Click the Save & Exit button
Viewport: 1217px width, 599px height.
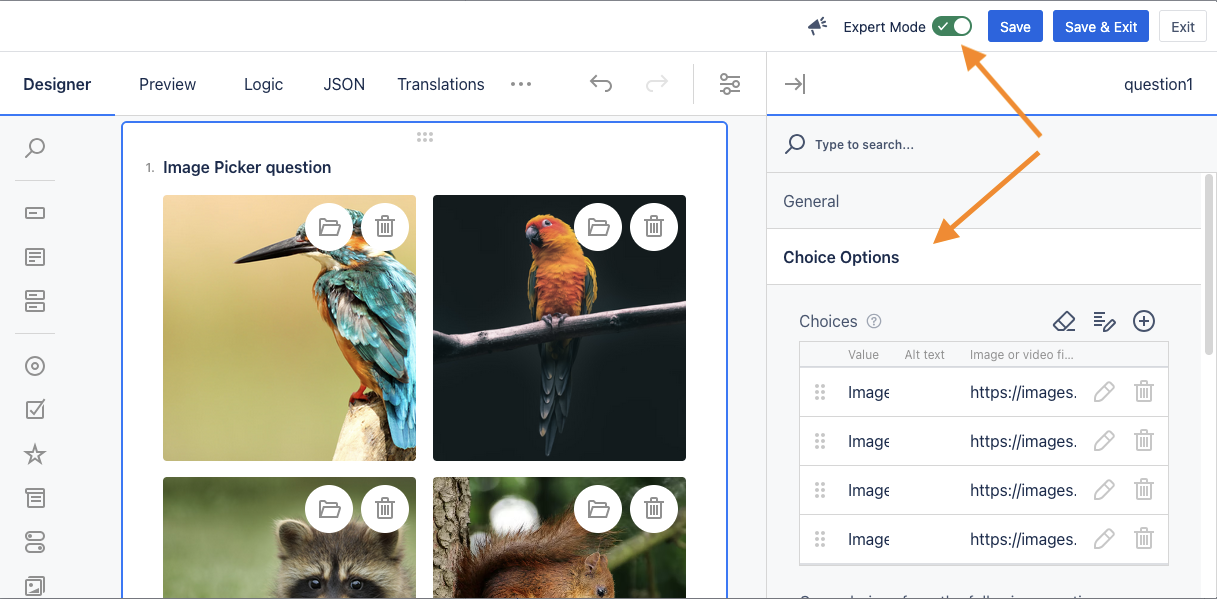pyautogui.click(x=1100, y=26)
